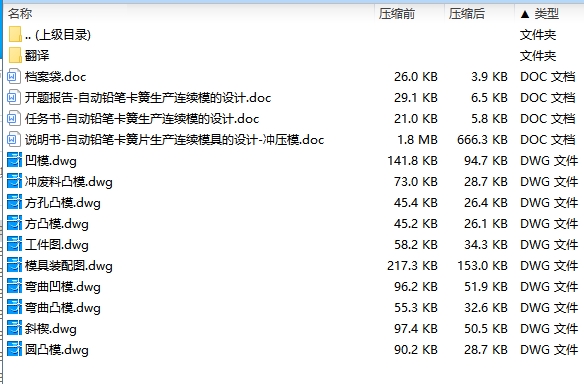Click the 32.6 KB compressed size
This screenshot has height=384, width=584.
[x=486, y=308]
